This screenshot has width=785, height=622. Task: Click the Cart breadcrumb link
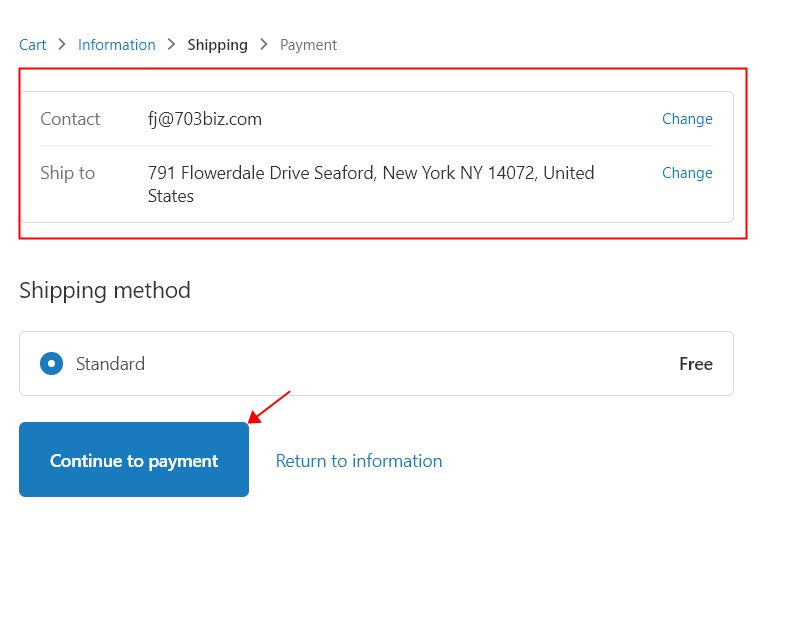pyautogui.click(x=33, y=45)
